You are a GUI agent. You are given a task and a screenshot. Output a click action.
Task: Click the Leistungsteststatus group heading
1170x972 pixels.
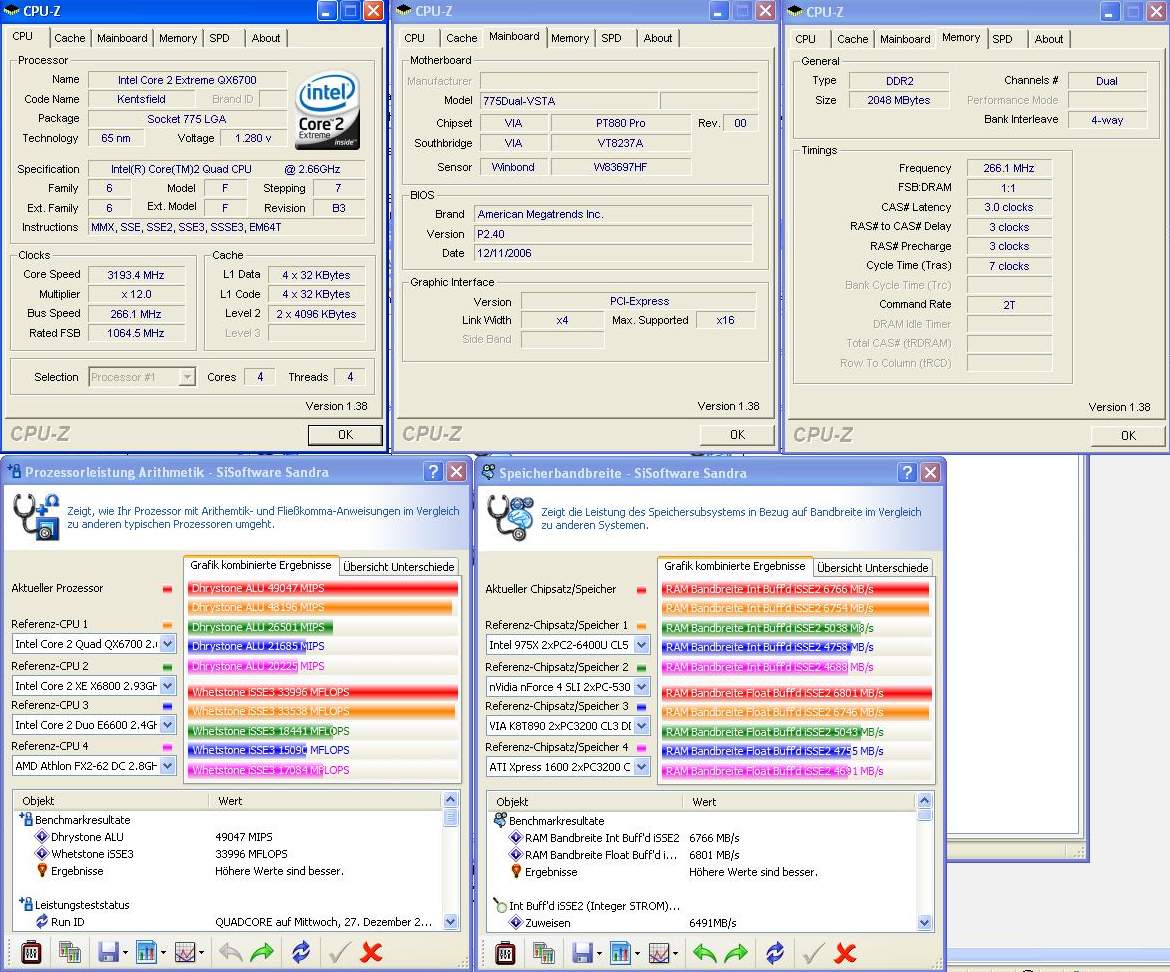82,905
